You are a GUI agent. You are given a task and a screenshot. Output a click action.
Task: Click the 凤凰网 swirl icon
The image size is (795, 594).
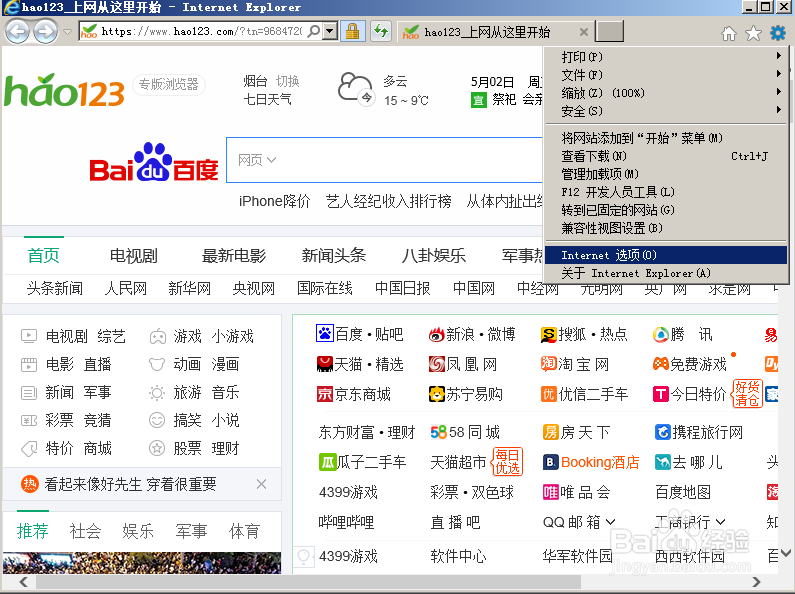pyautogui.click(x=437, y=364)
